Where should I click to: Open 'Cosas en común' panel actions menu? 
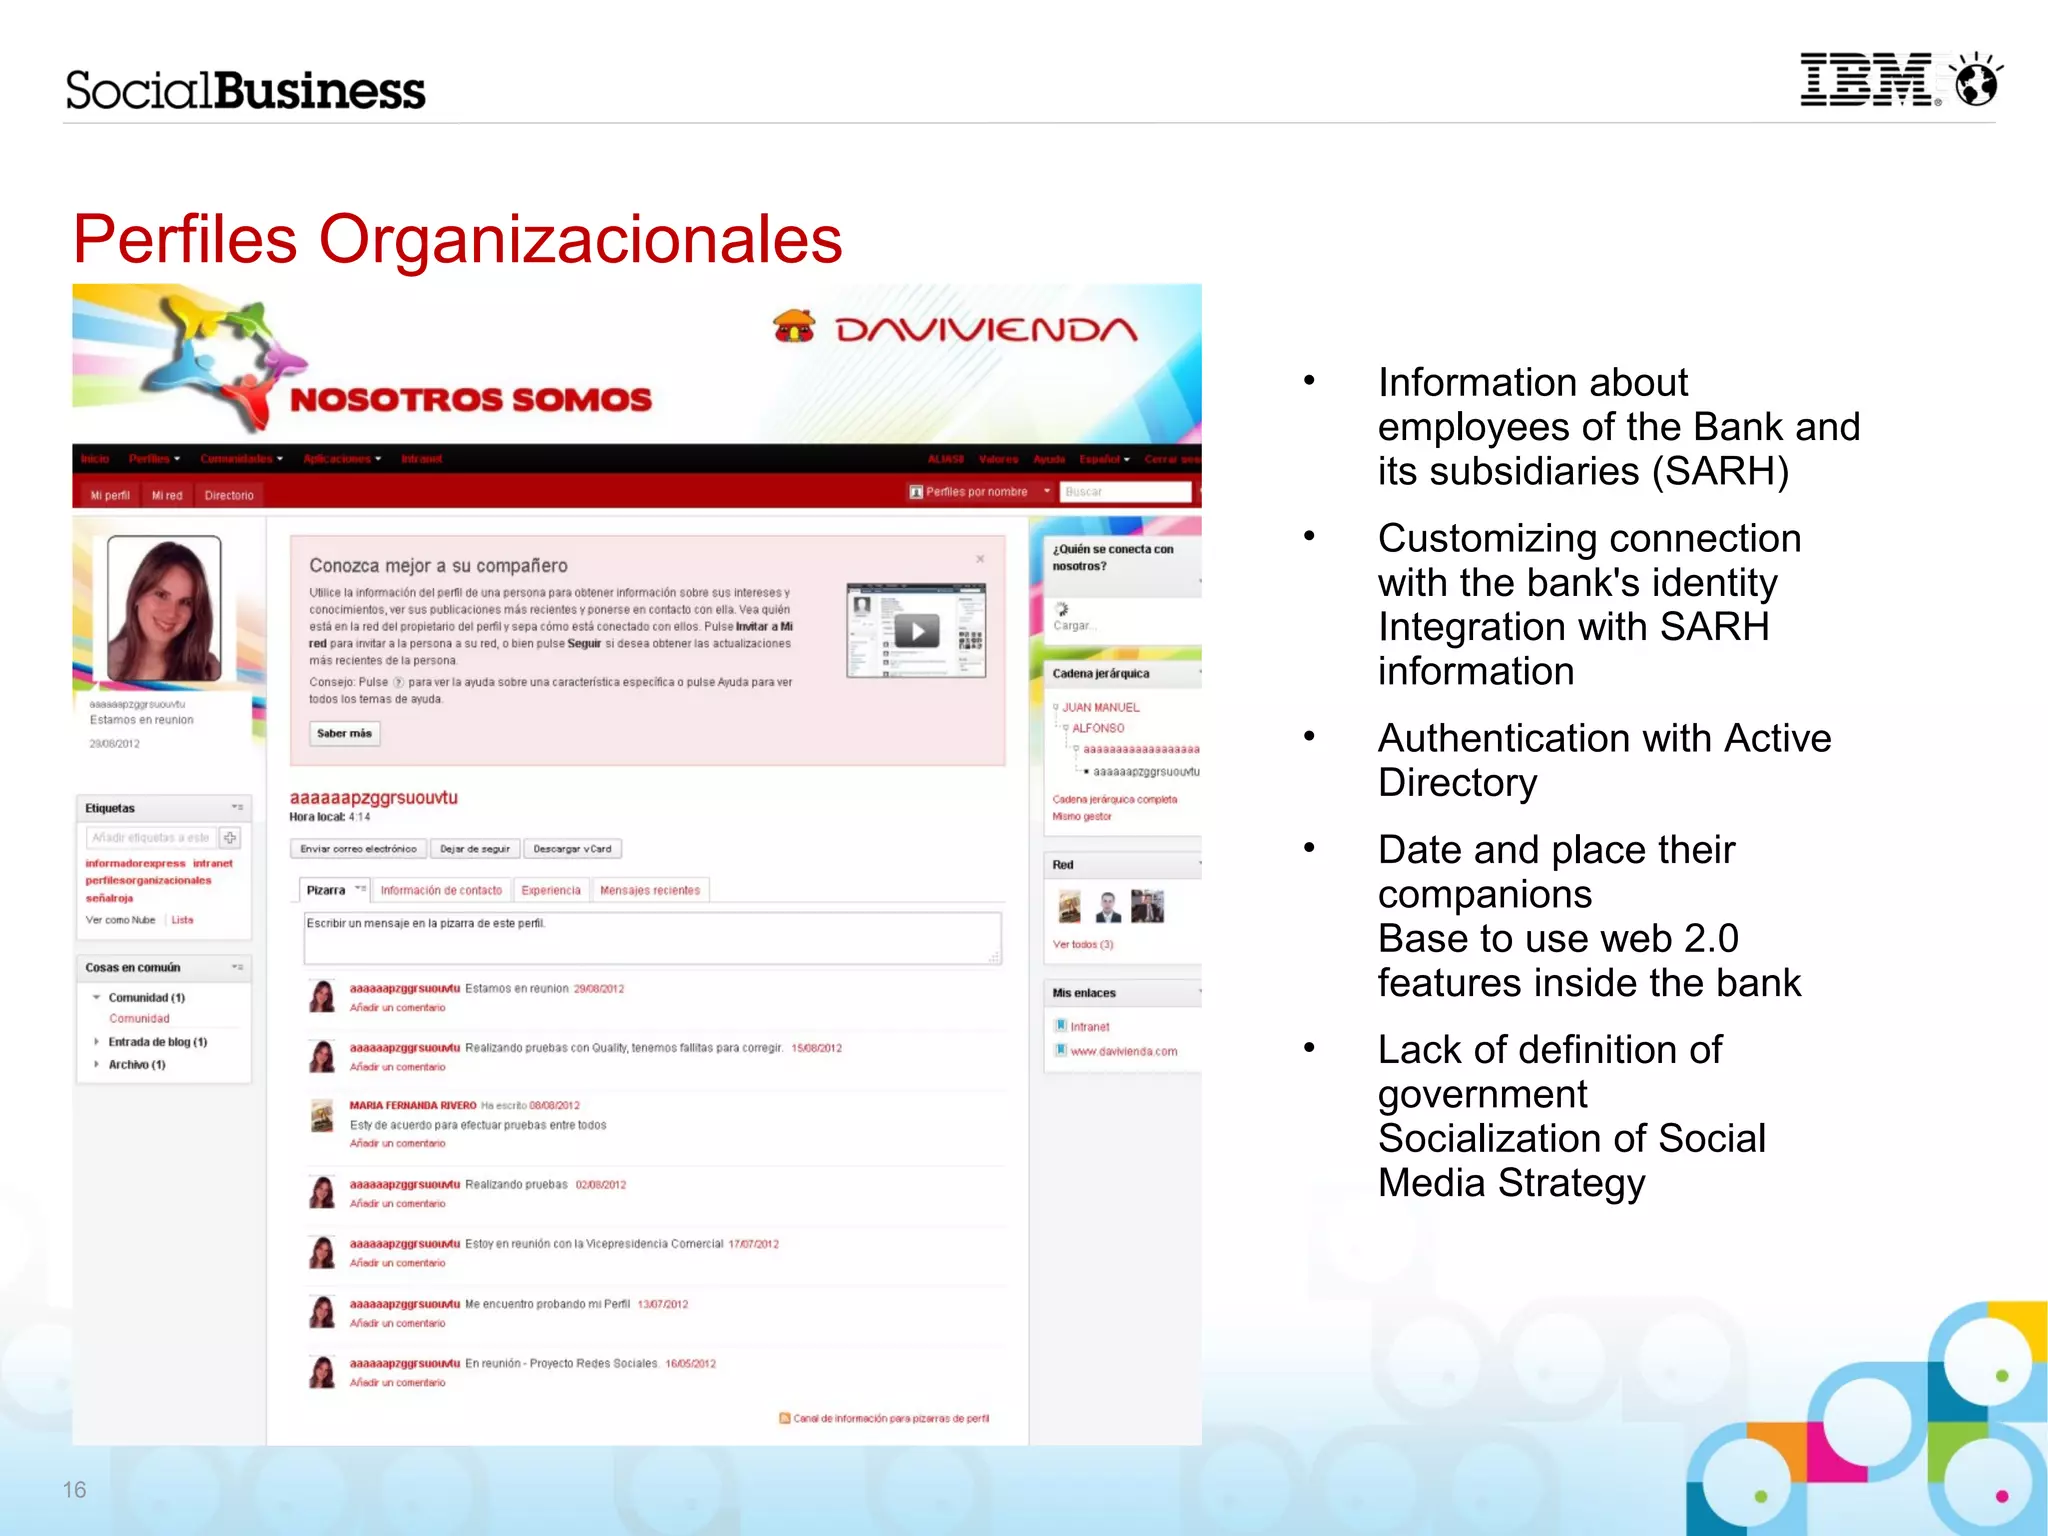[237, 967]
